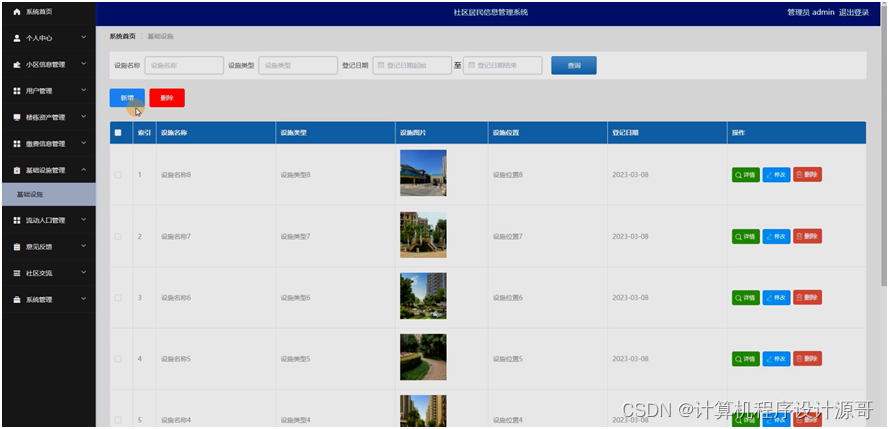This screenshot has height=429, width=889.
Task: Open the facility image for 设施名称5
Action: tap(423, 357)
